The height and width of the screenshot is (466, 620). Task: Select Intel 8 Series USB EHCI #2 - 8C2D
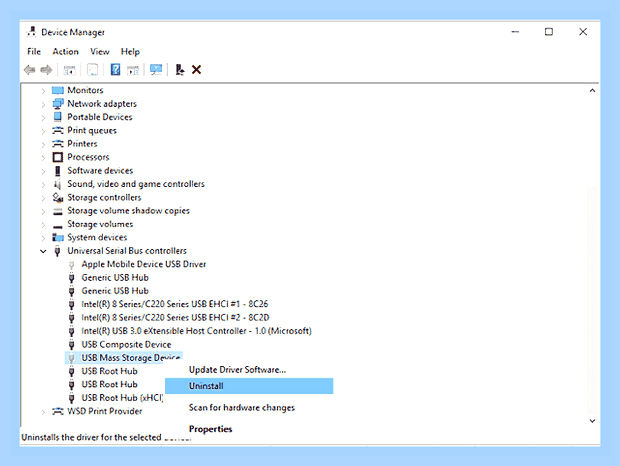(x=175, y=317)
